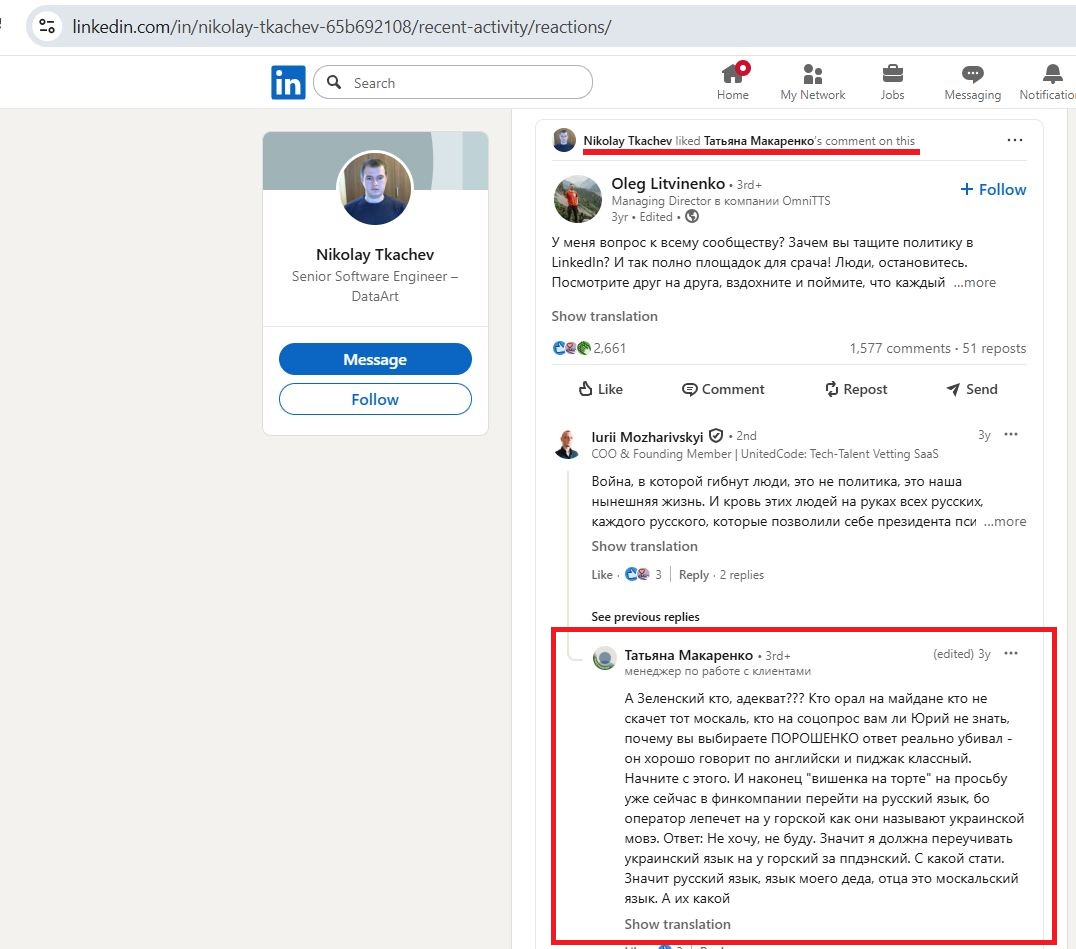Viewport: 1076px width, 949px height.
Task: Go to the Jobs briefcase icon
Action: click(892, 76)
